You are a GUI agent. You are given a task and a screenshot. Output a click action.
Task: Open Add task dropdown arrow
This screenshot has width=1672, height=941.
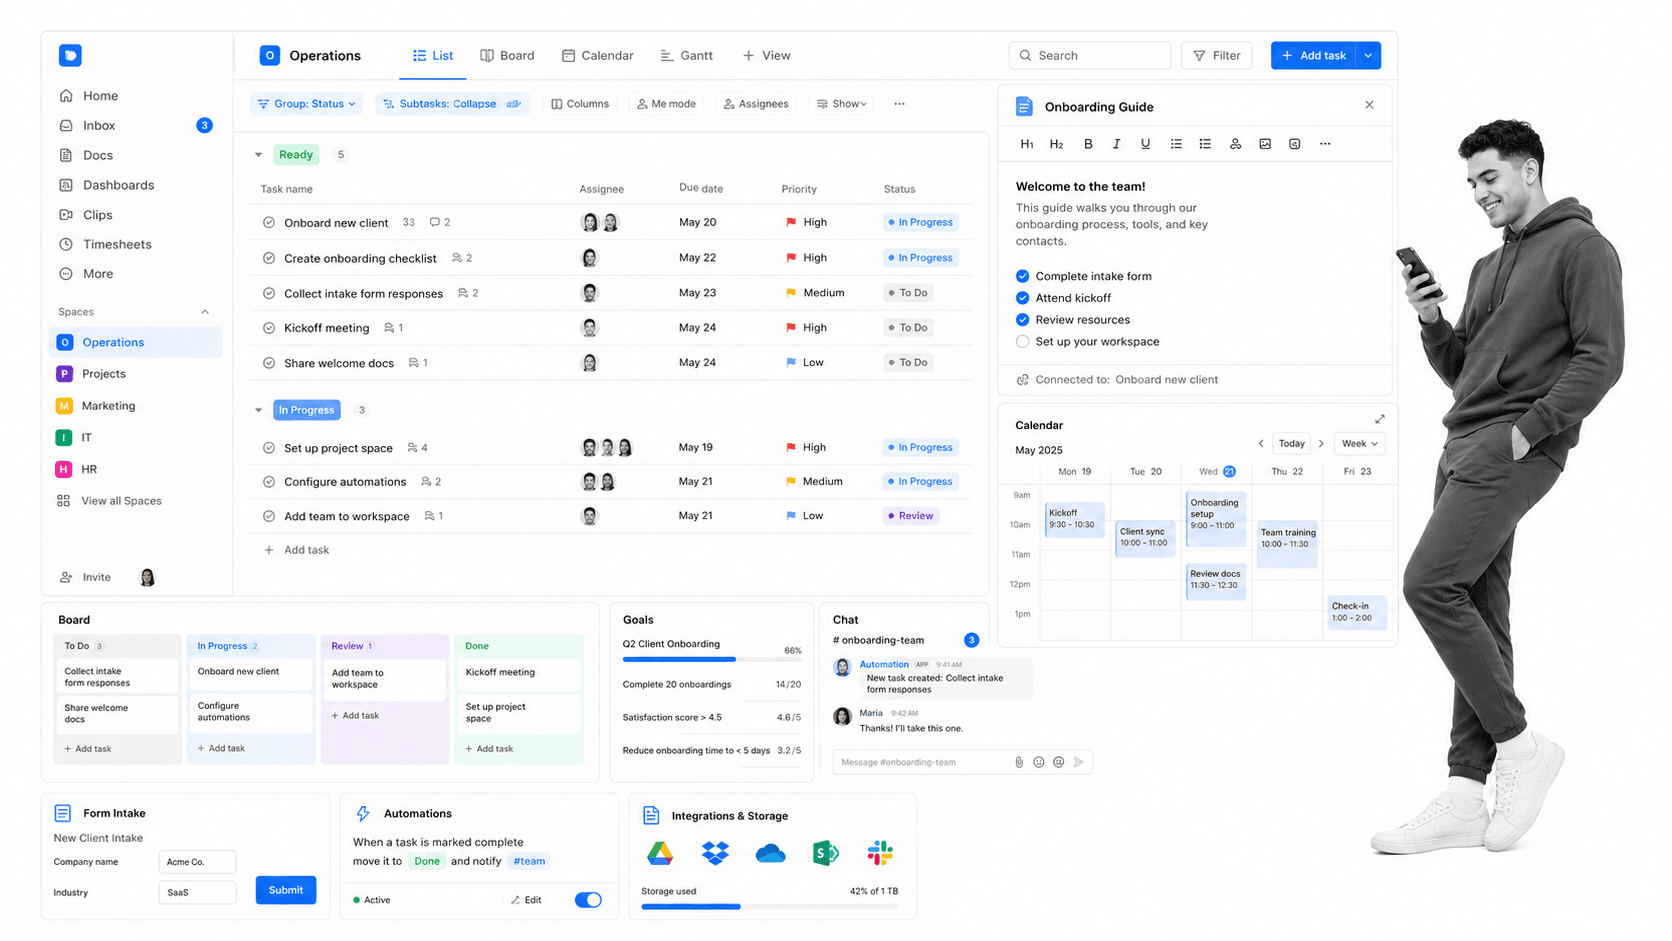[x=1368, y=56]
